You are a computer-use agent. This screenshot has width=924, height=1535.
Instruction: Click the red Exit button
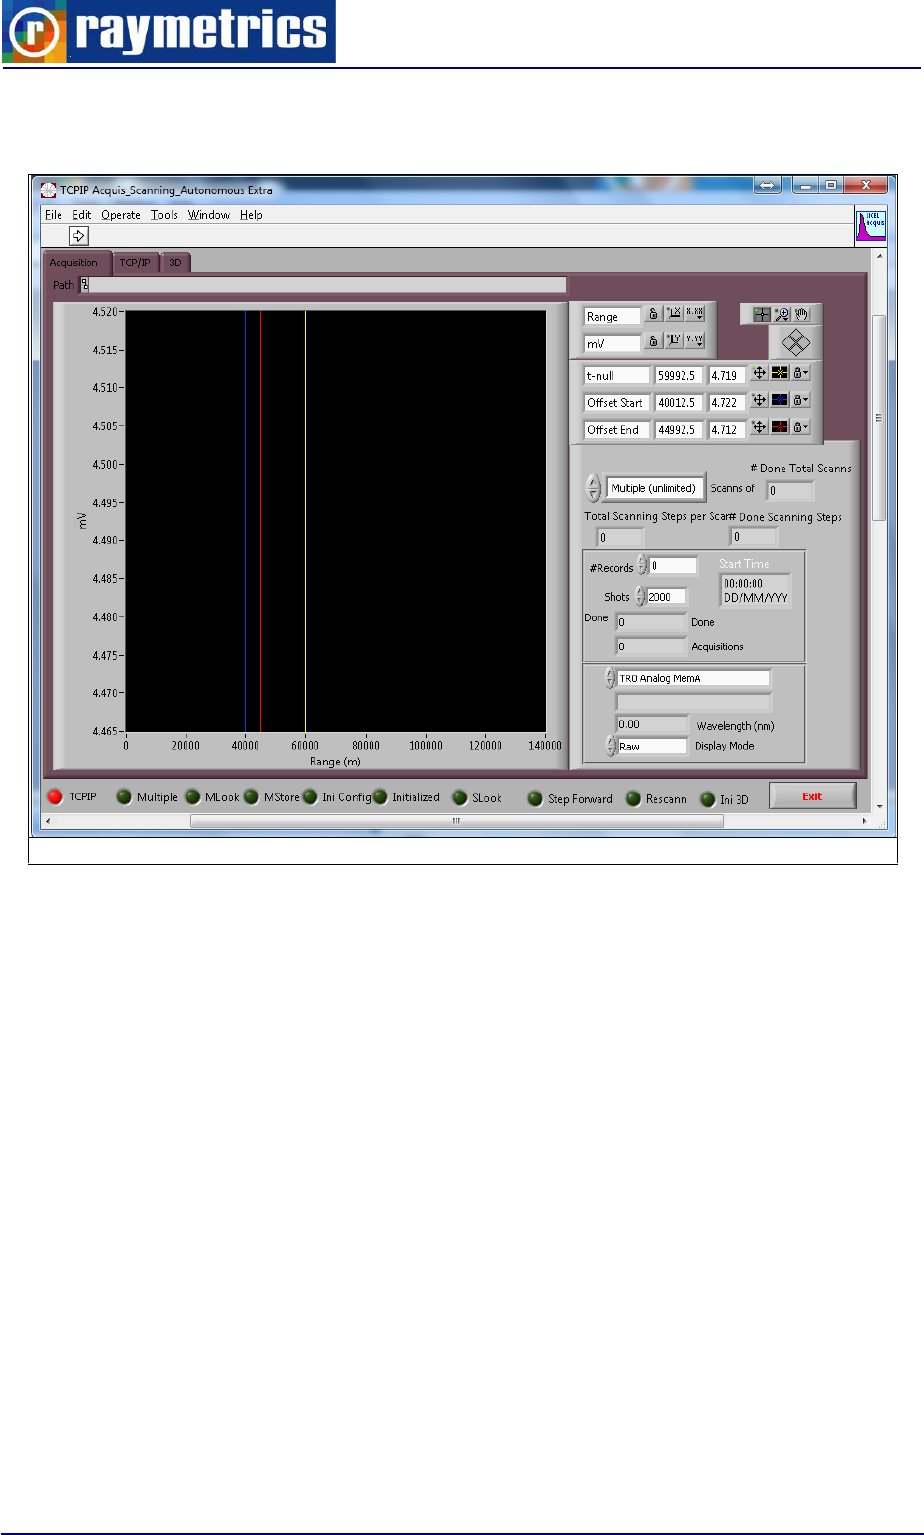tap(812, 796)
